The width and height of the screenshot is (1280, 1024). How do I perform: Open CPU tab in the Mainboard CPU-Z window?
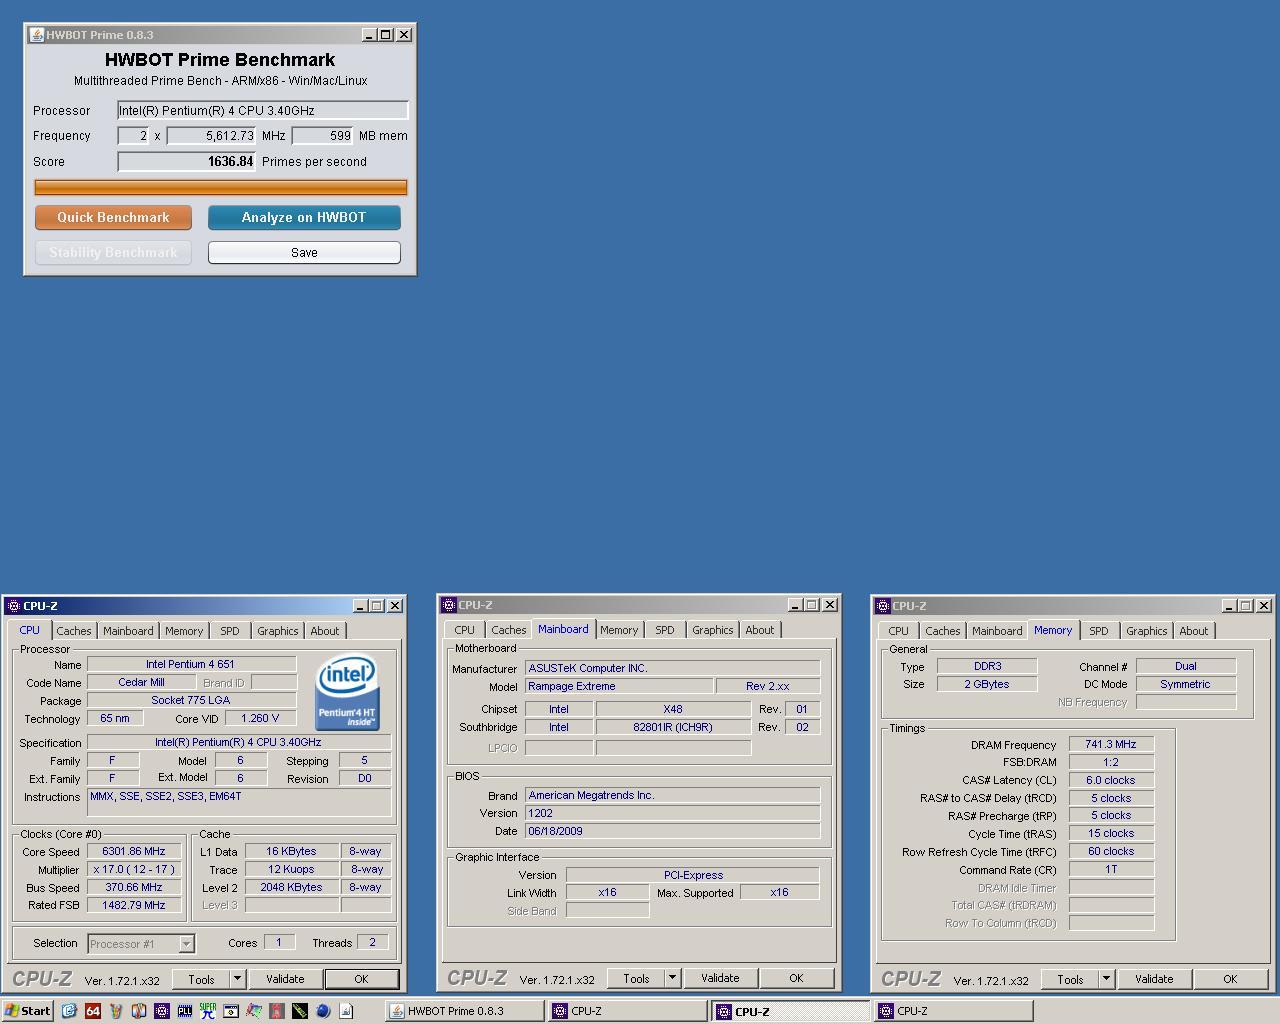pyautogui.click(x=465, y=630)
